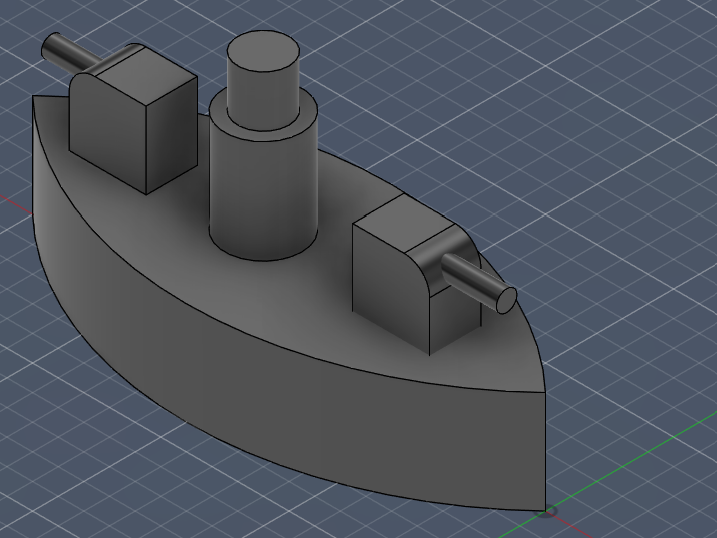
Task: Select the top circular face of the smokestack
Action: tap(263, 51)
